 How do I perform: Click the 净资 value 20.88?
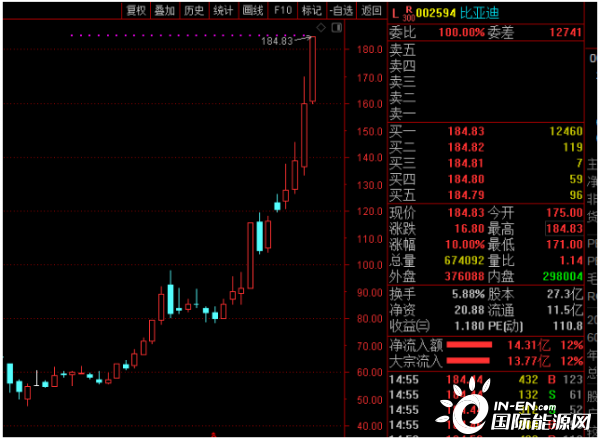click(x=469, y=310)
